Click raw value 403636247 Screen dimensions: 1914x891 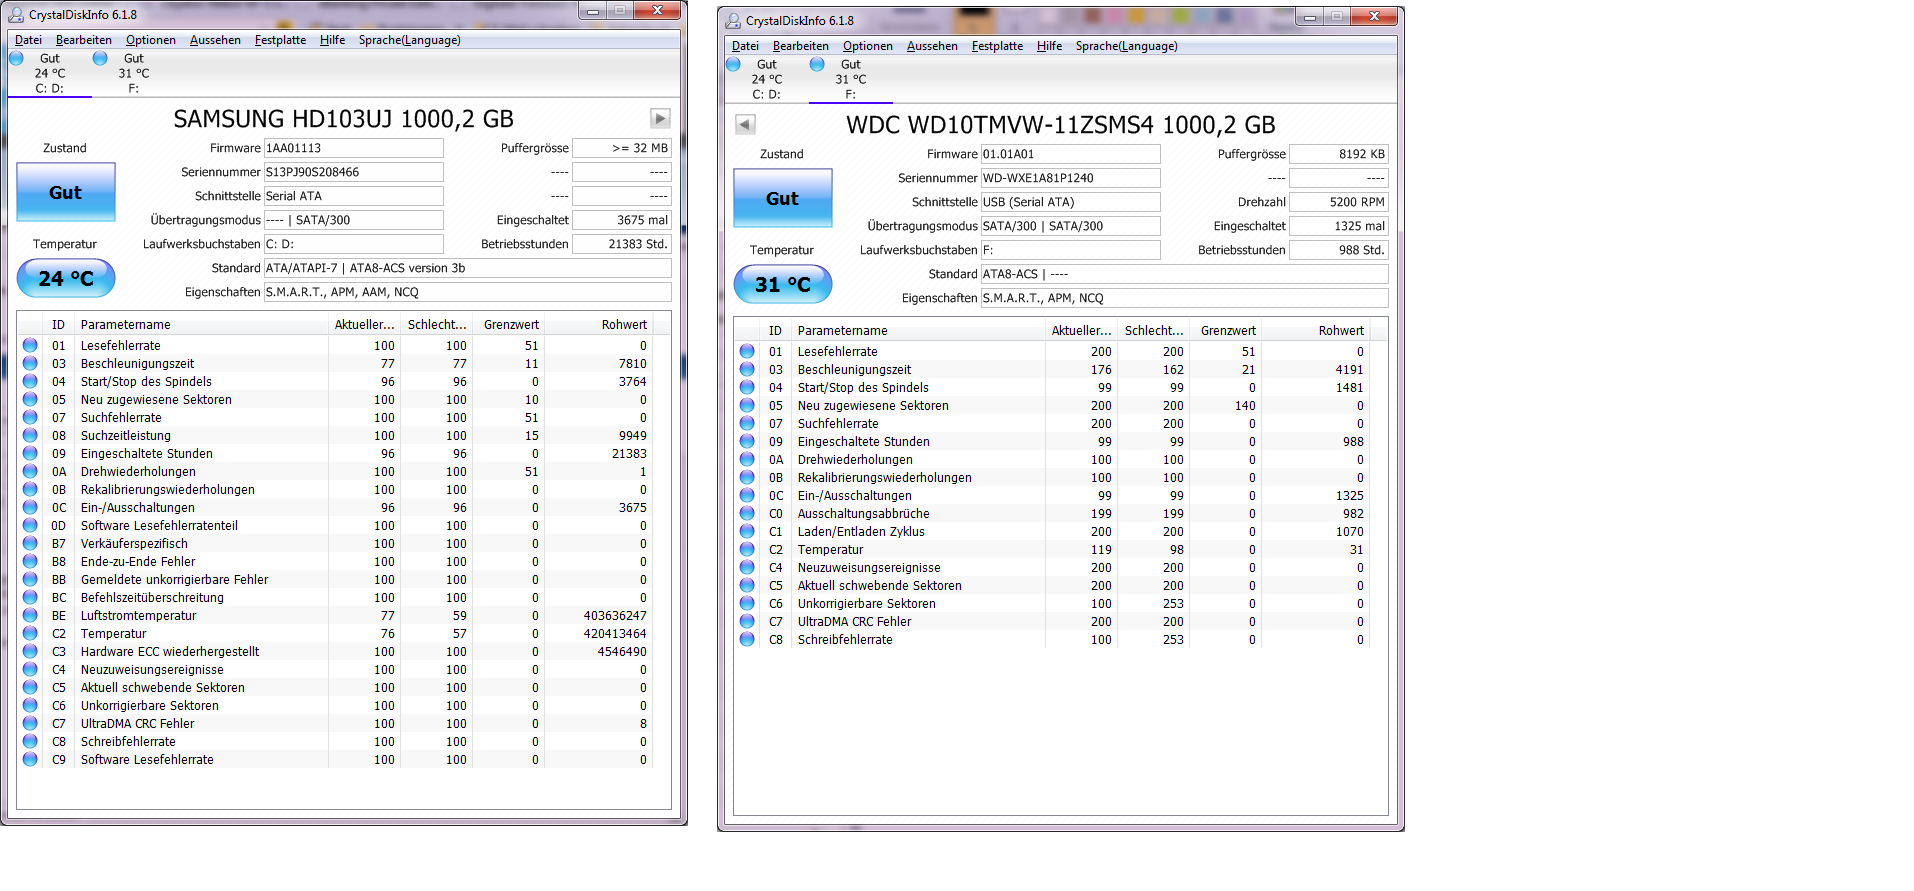[615, 615]
